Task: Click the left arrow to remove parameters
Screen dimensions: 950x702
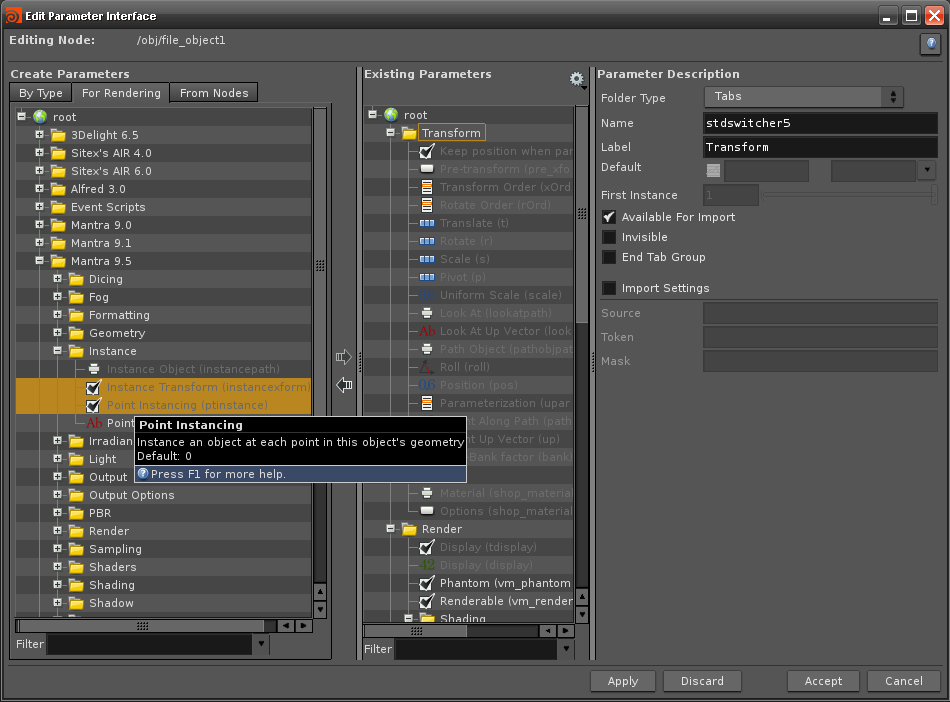Action: (x=344, y=385)
